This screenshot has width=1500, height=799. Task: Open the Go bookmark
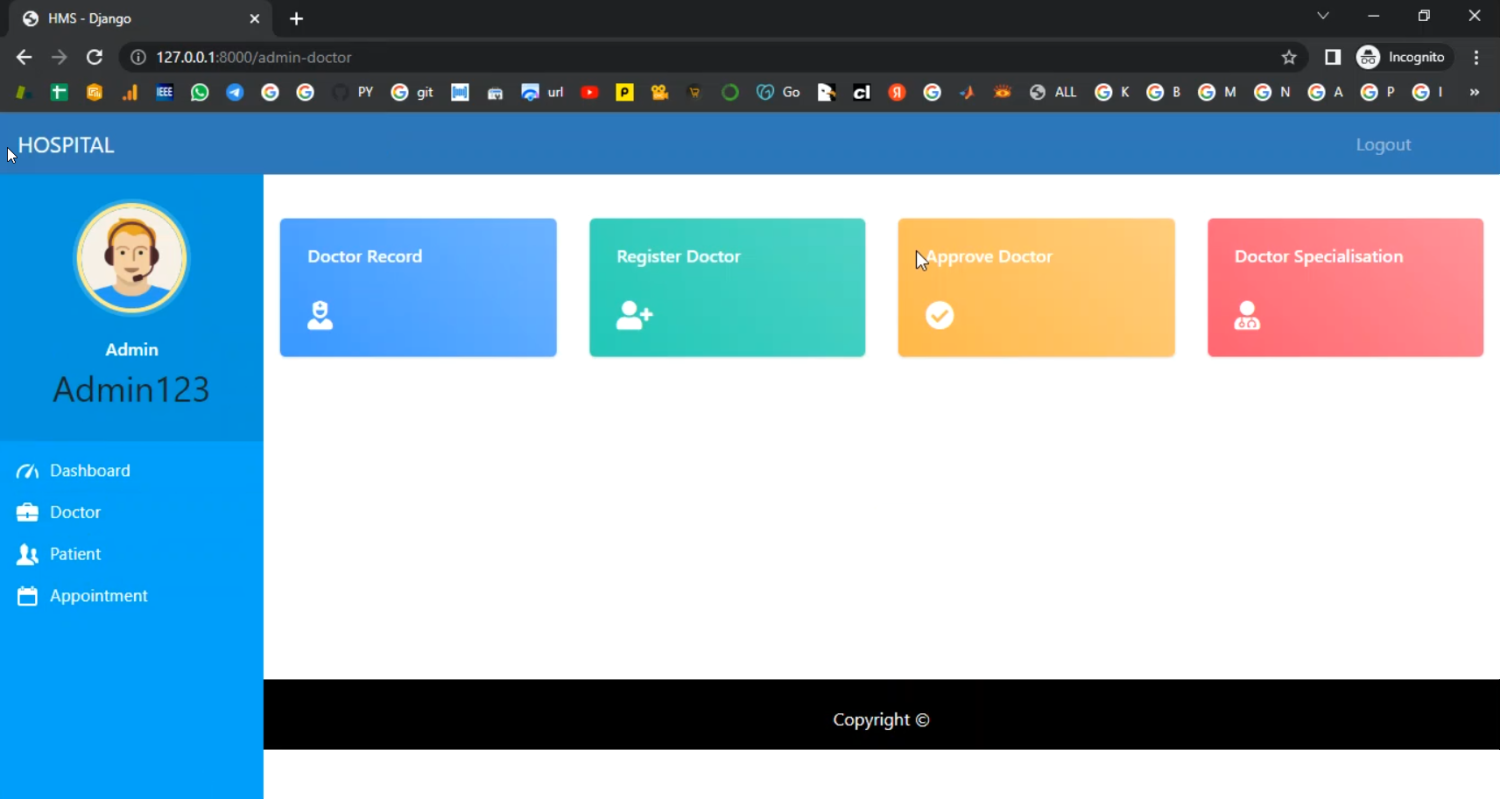(778, 92)
